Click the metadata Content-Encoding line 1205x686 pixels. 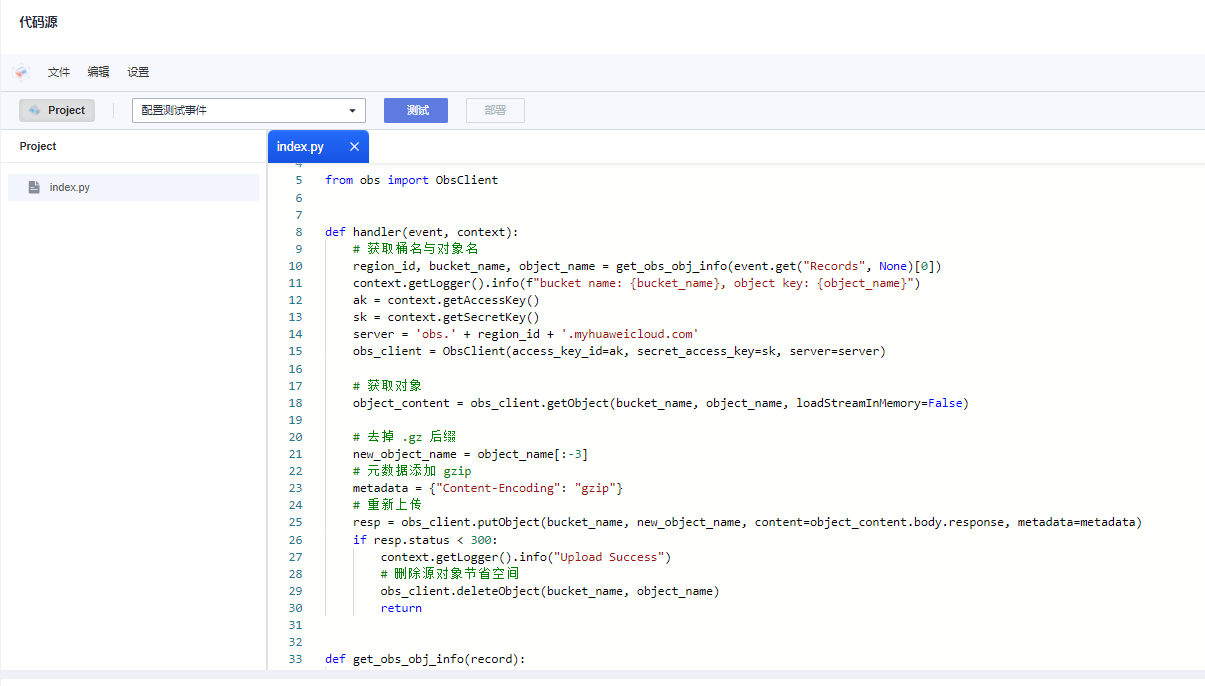(488, 488)
